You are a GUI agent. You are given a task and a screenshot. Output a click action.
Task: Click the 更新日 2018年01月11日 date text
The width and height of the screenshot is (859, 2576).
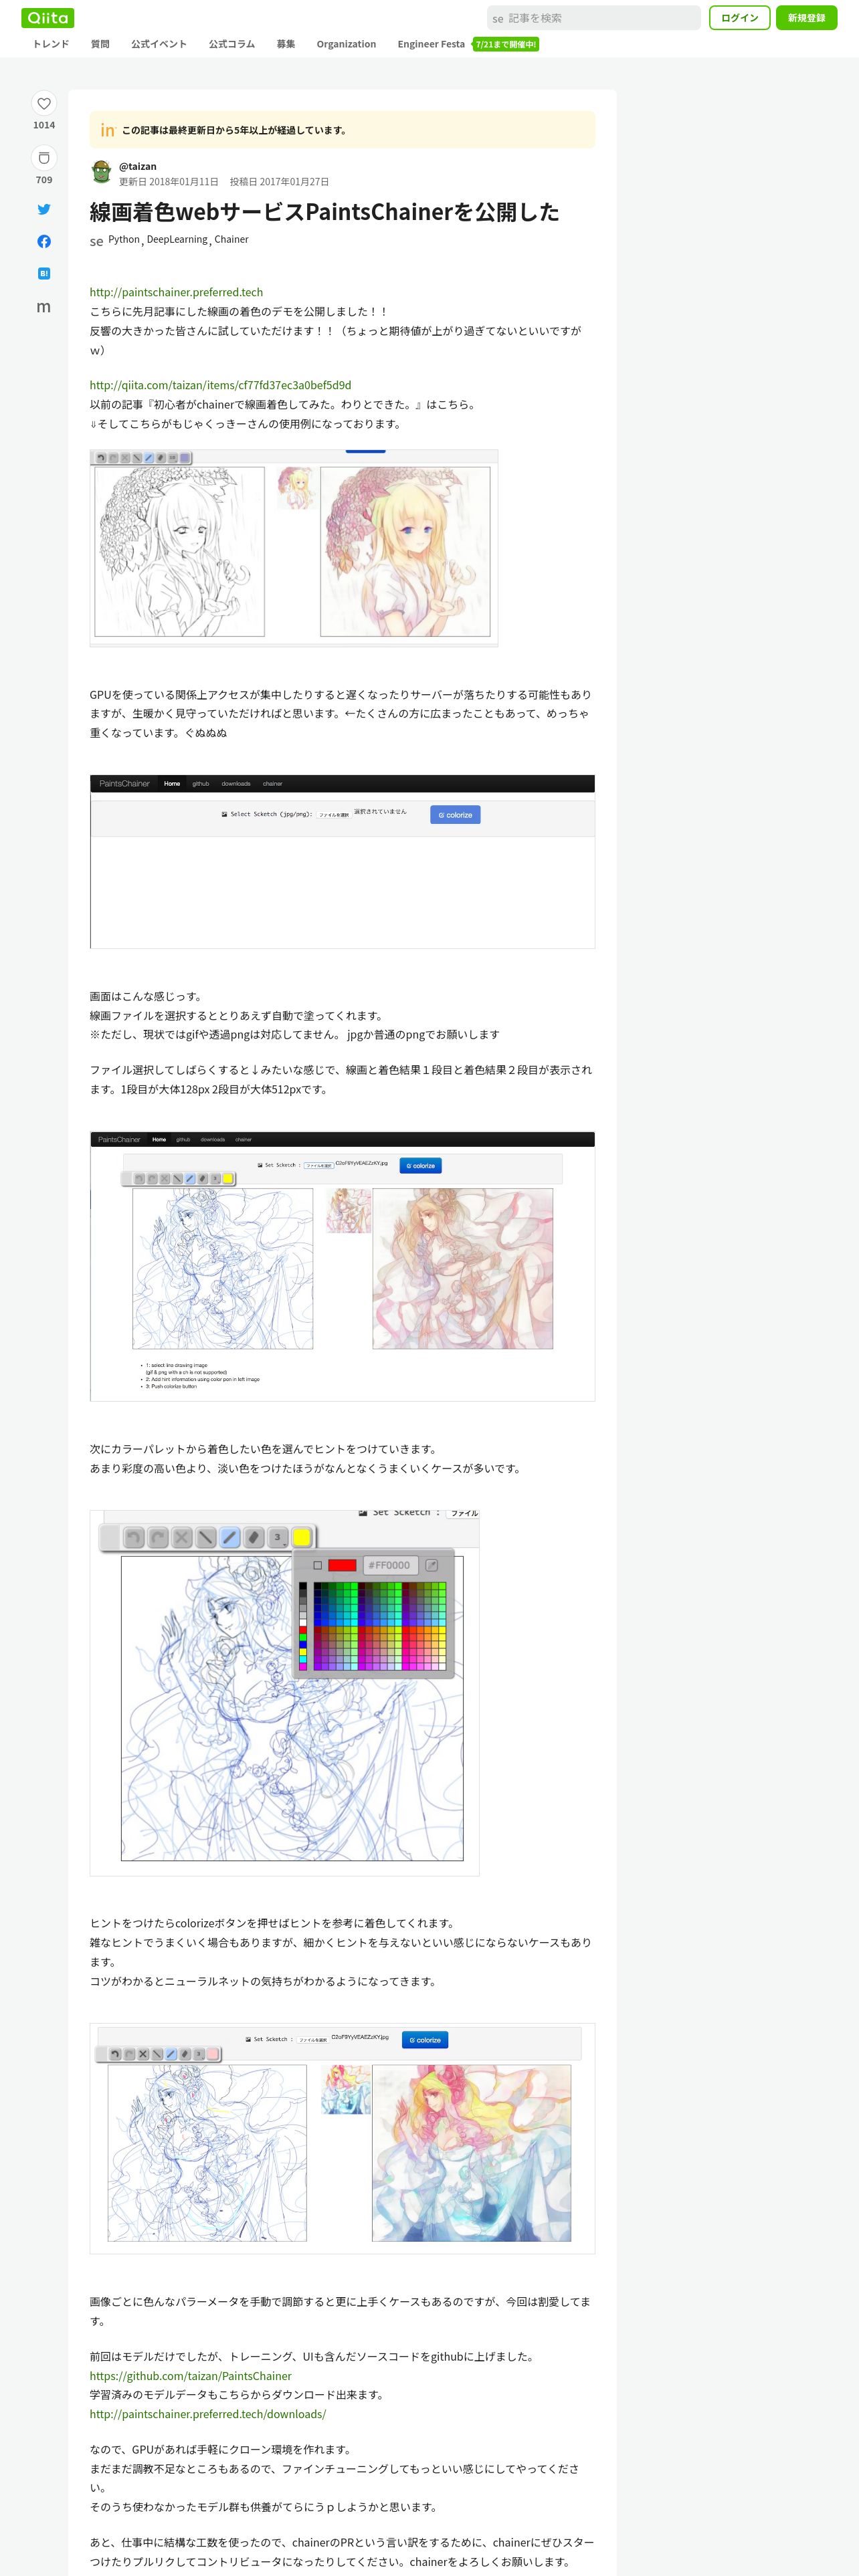click(x=168, y=182)
